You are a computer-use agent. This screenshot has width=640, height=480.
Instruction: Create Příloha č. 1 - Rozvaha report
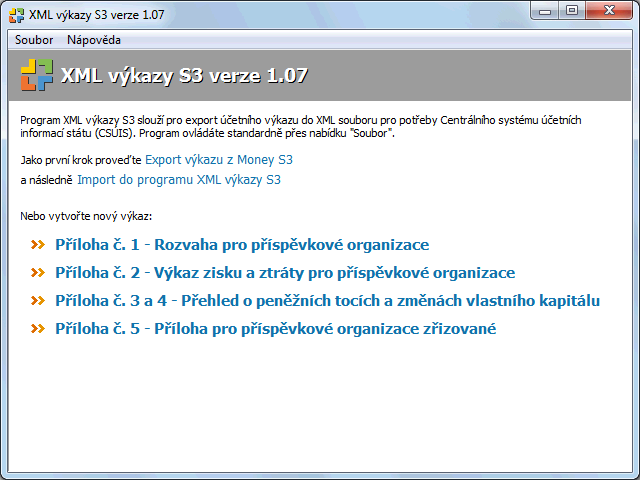(x=242, y=245)
